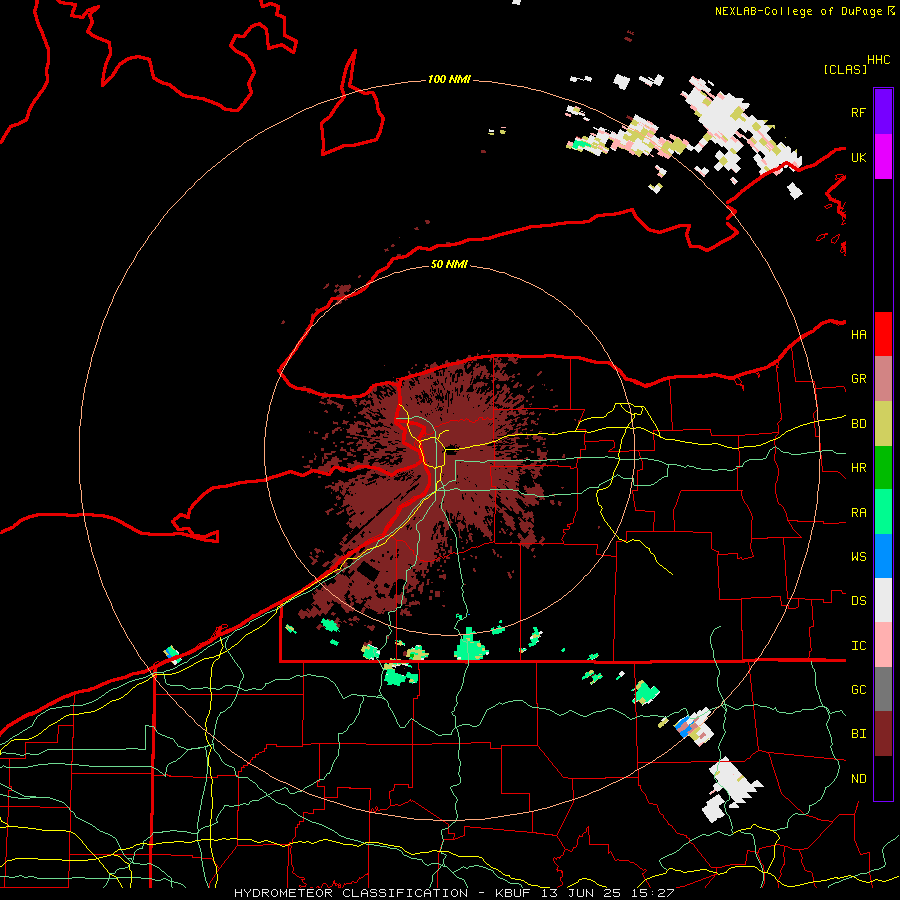Click the HA legend label
Image resolution: width=900 pixels, height=900 pixels.
pyautogui.click(x=858, y=335)
